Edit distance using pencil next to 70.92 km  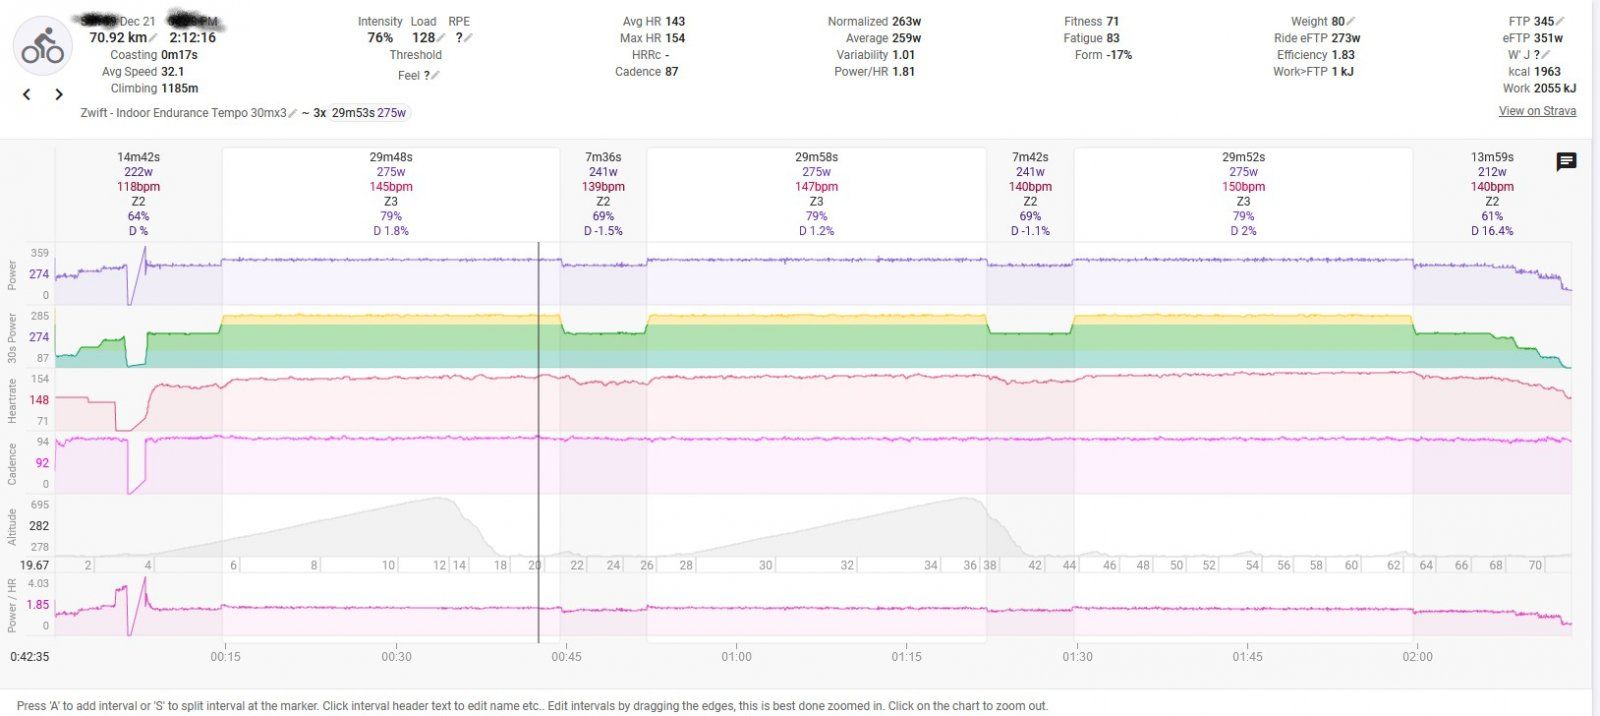[154, 38]
